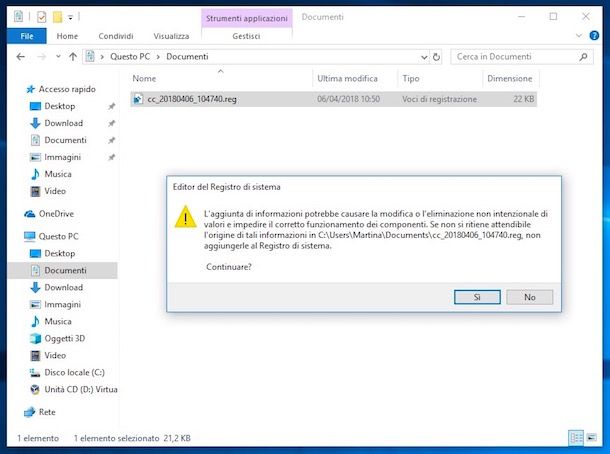This screenshot has height=454, width=610.
Task: Switch to details view in status bar
Action: pyautogui.click(x=576, y=438)
